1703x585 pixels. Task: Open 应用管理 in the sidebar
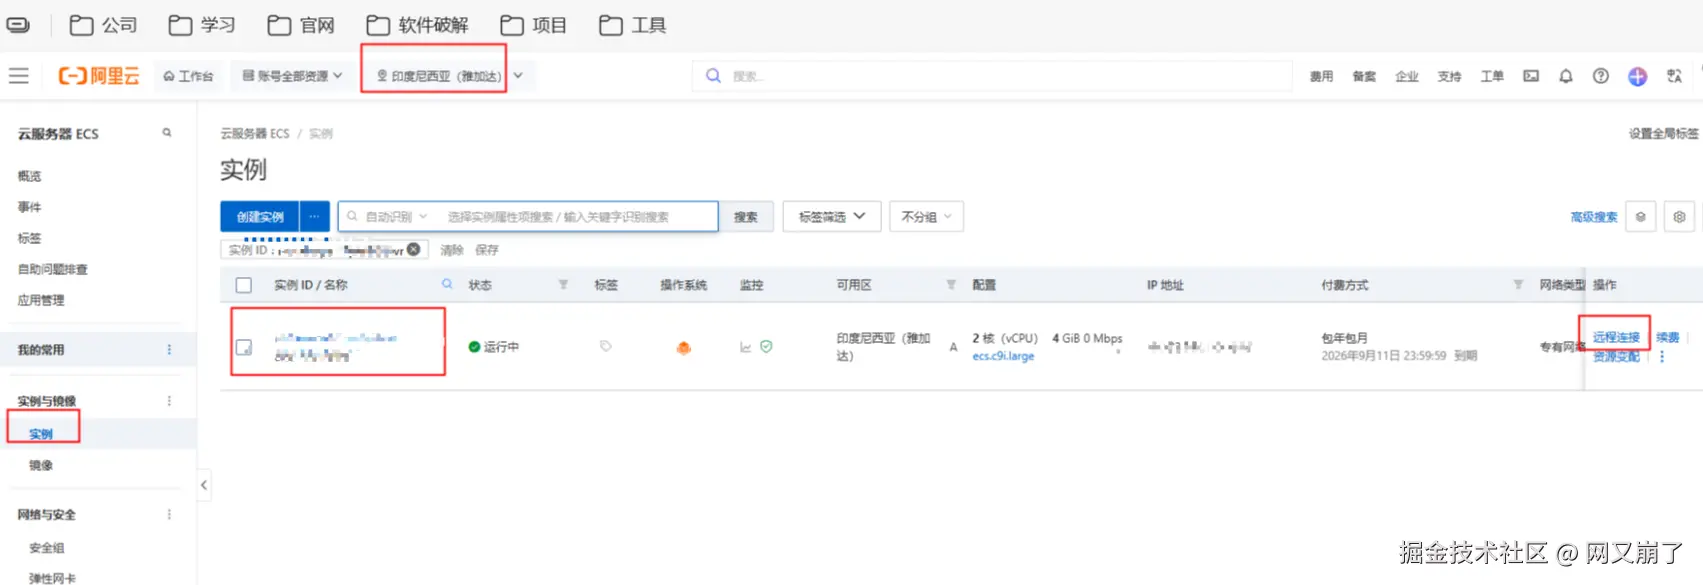(41, 300)
